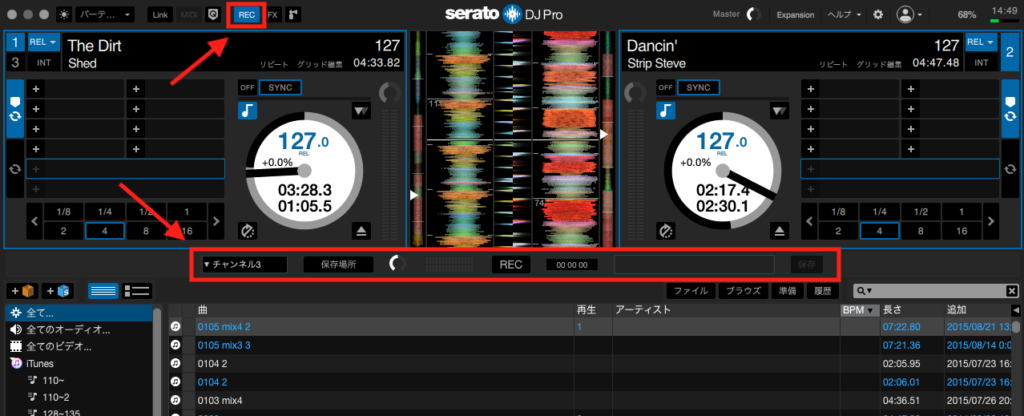Image resolution: width=1024 pixels, height=416 pixels.
Task: Open the sampler panel icon beside FX
Action: [293, 14]
